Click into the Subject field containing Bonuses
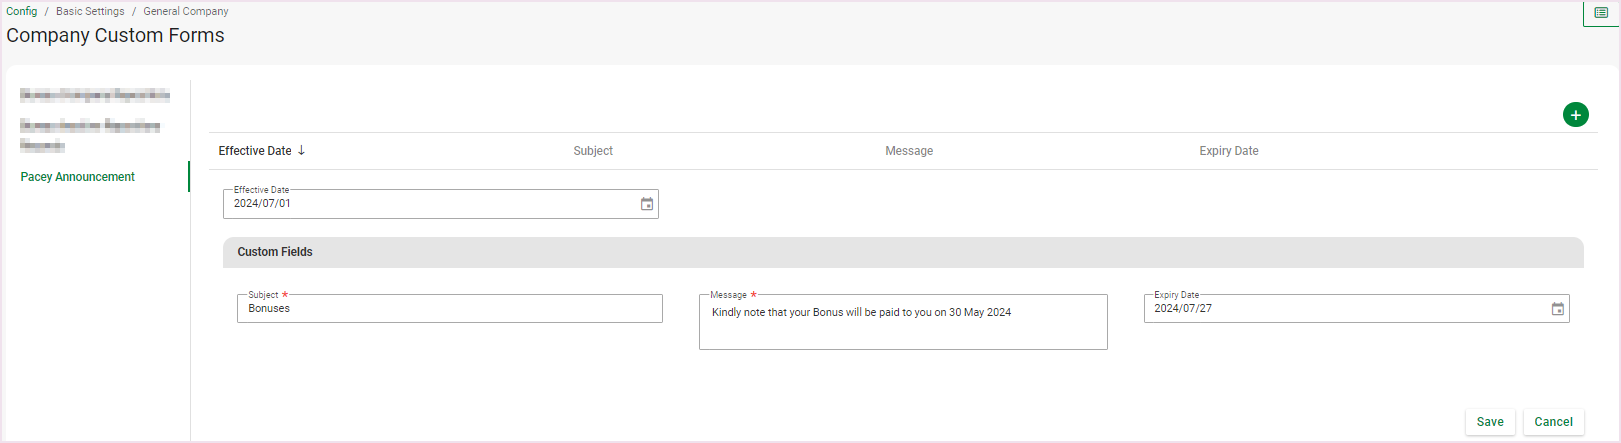 point(449,309)
